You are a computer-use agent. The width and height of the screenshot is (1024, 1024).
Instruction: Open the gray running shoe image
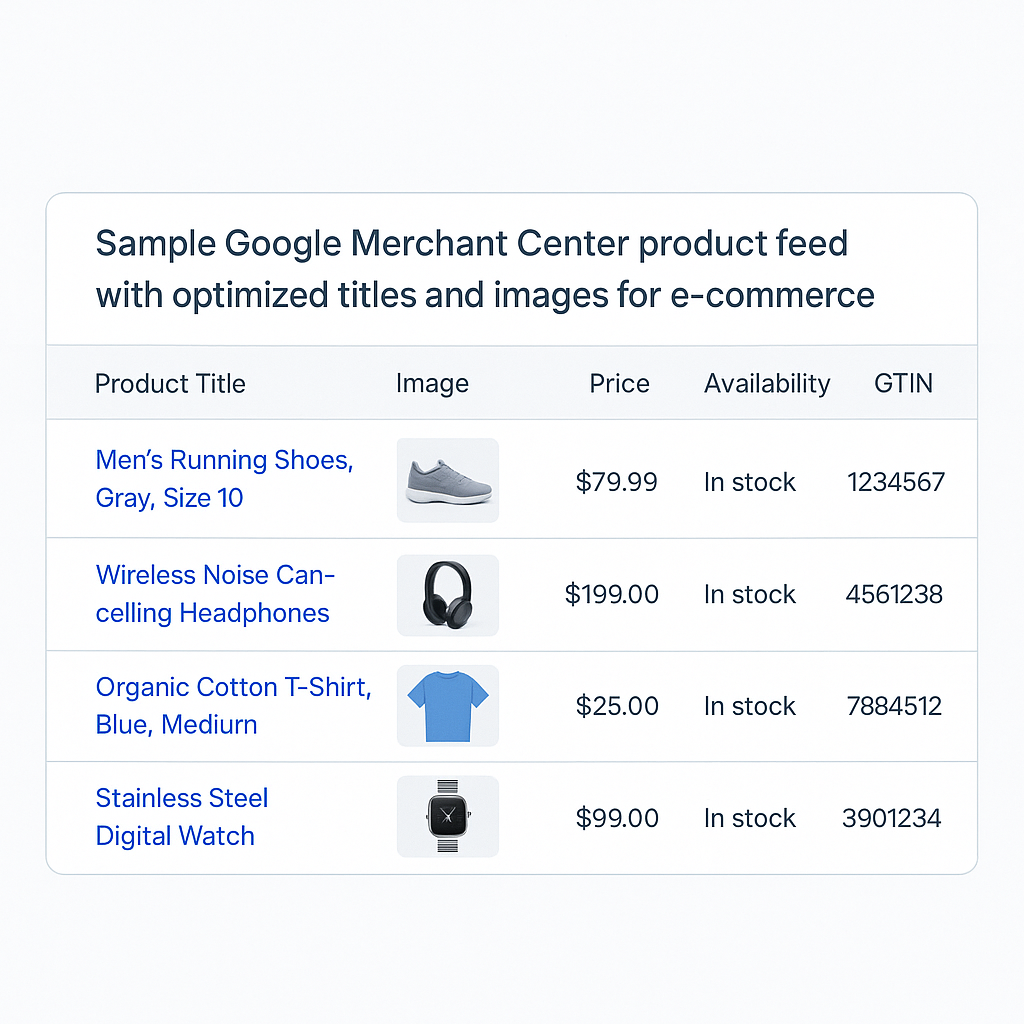point(447,480)
